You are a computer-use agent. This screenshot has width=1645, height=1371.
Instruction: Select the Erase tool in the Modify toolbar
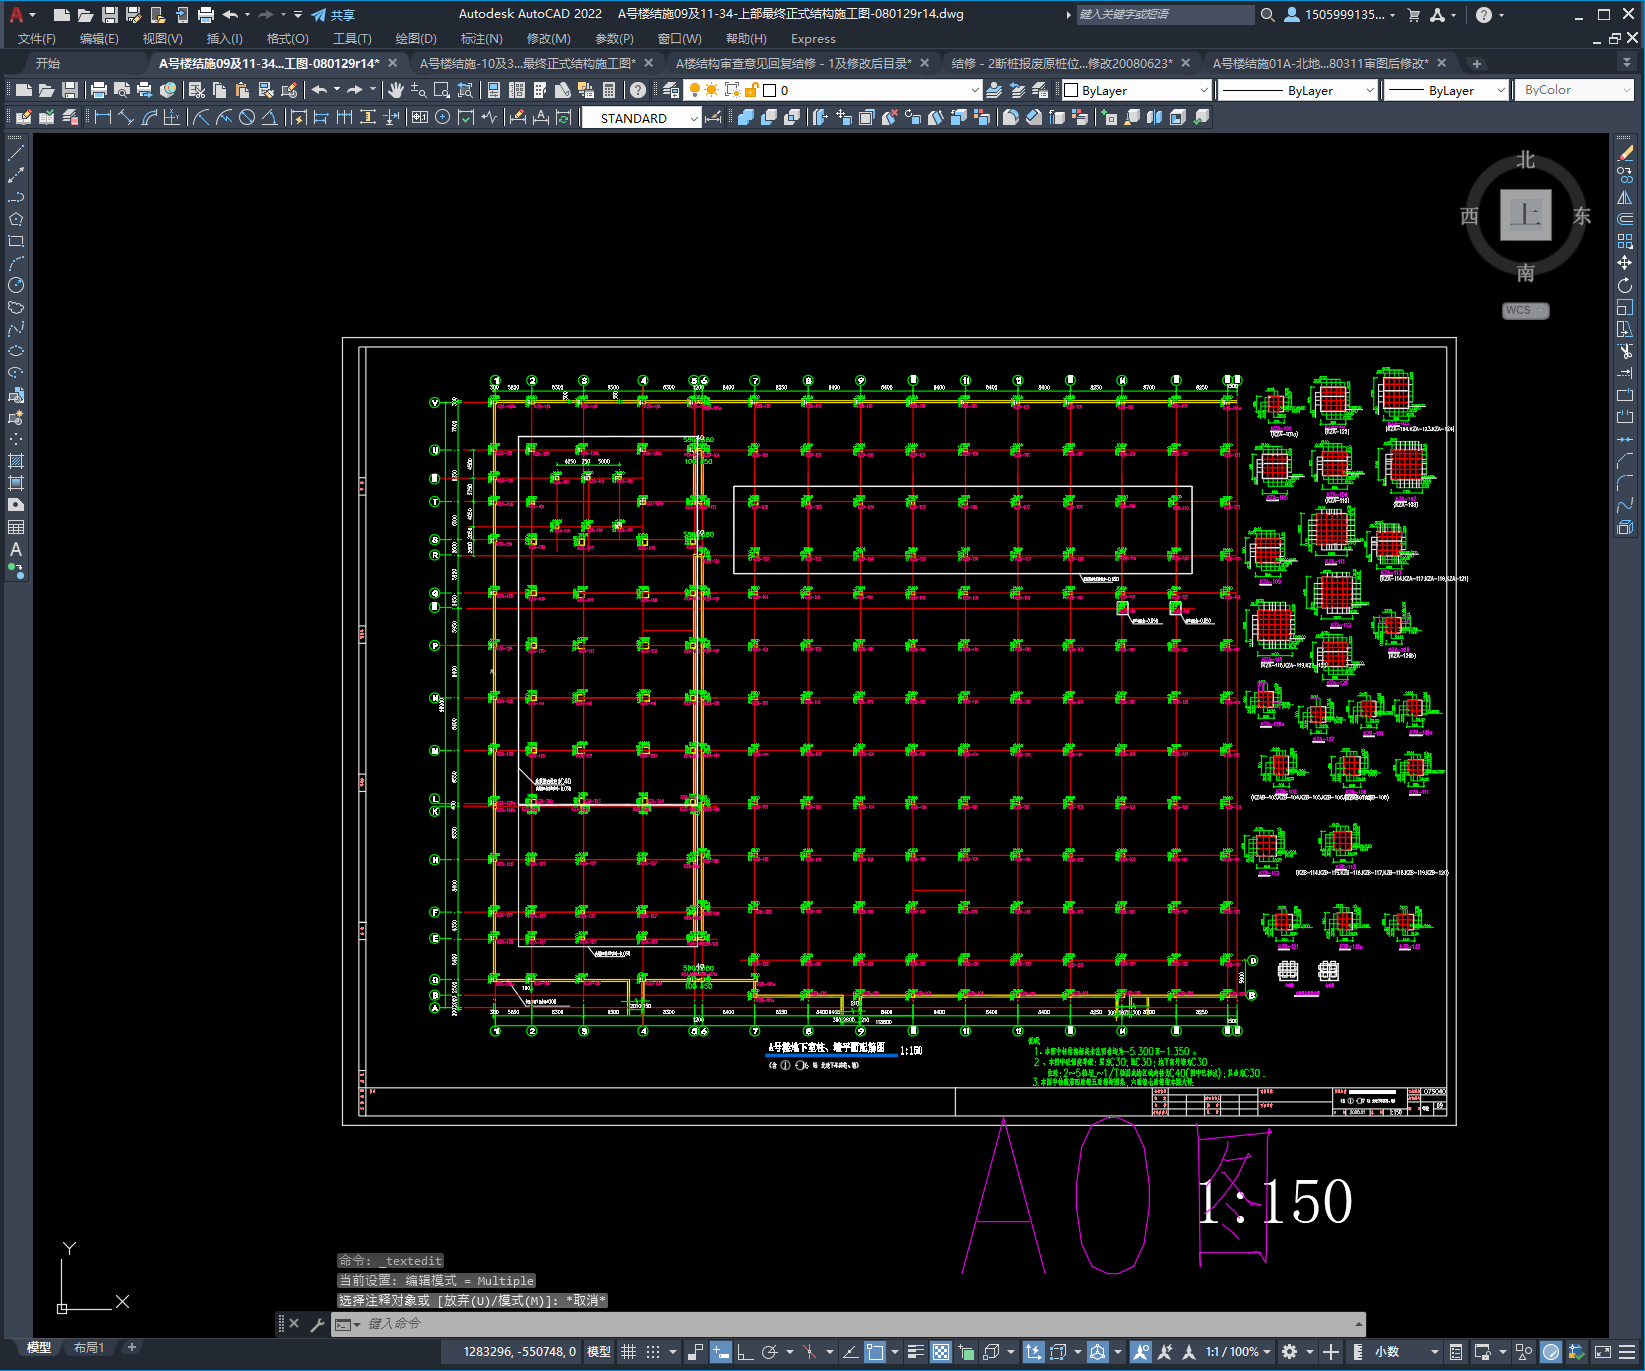coord(1625,153)
